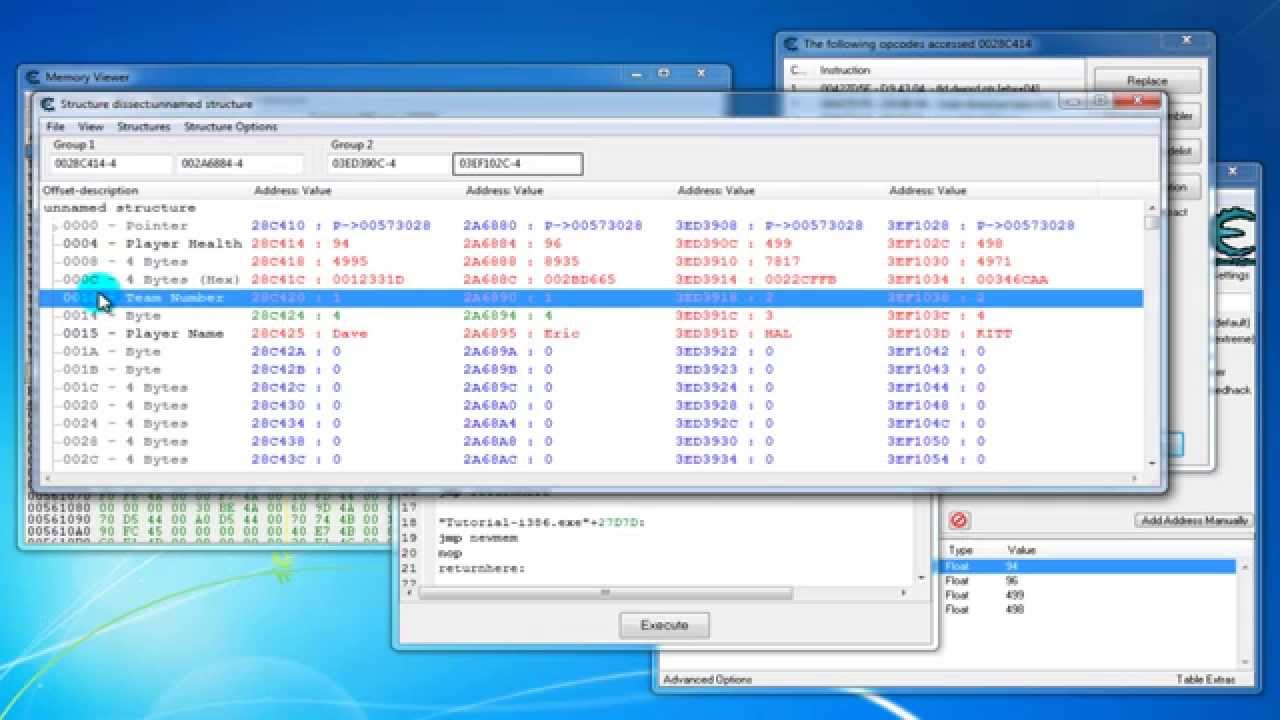This screenshot has height=720, width=1280.
Task: Click the structure list scrollbar down arrow
Action: pyautogui.click(x=1152, y=462)
